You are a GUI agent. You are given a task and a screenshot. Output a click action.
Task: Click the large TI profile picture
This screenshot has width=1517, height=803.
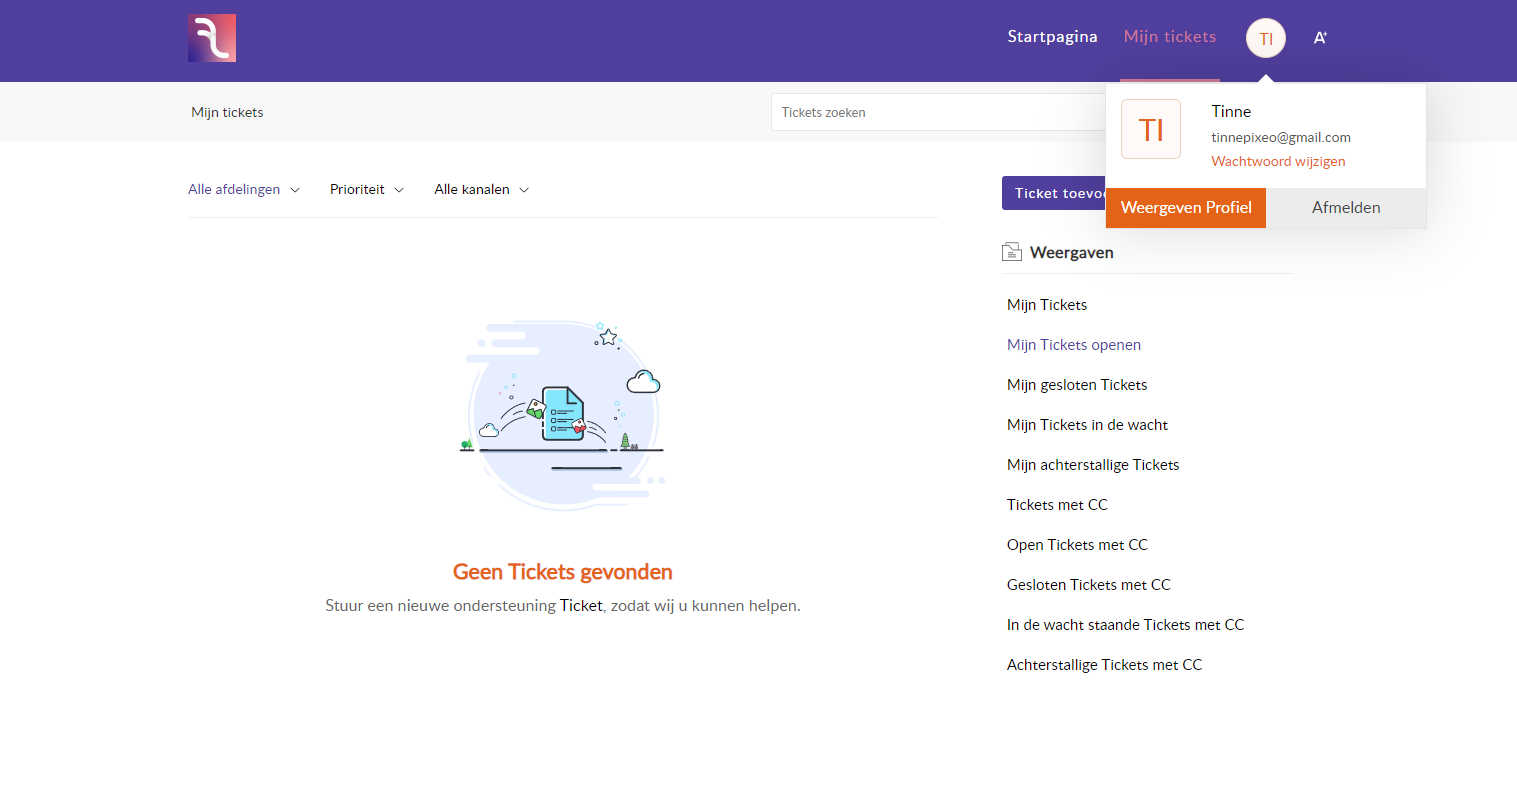pyautogui.click(x=1151, y=129)
